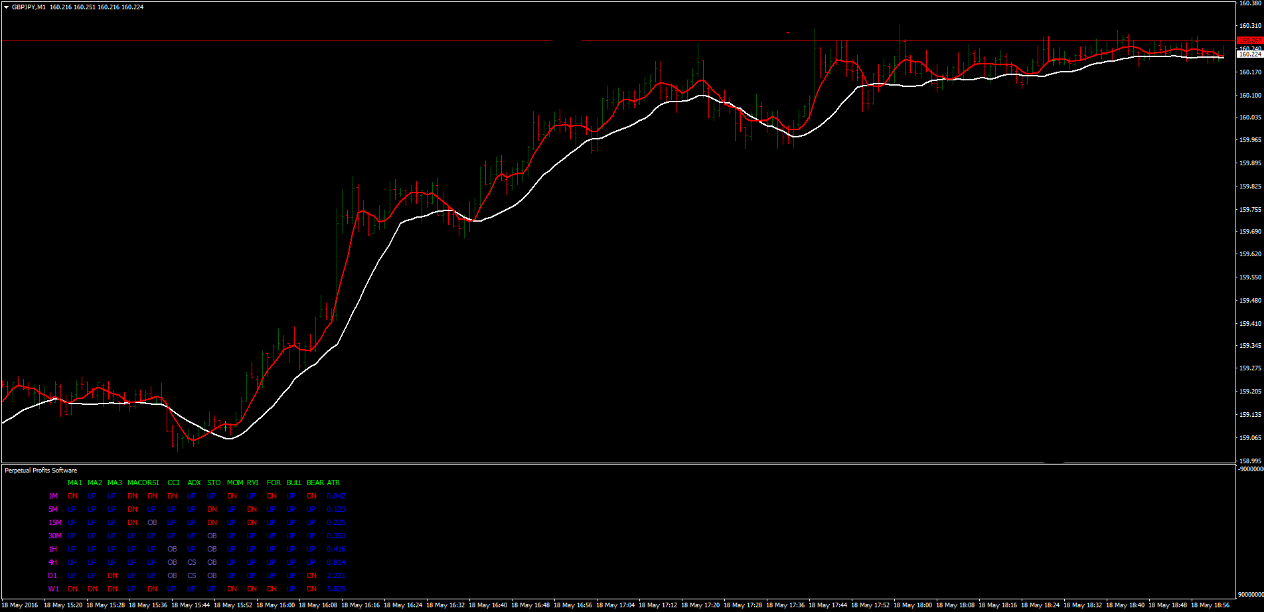Select the 1H timeframe row label
This screenshot has width=1264, height=612.
(52, 549)
